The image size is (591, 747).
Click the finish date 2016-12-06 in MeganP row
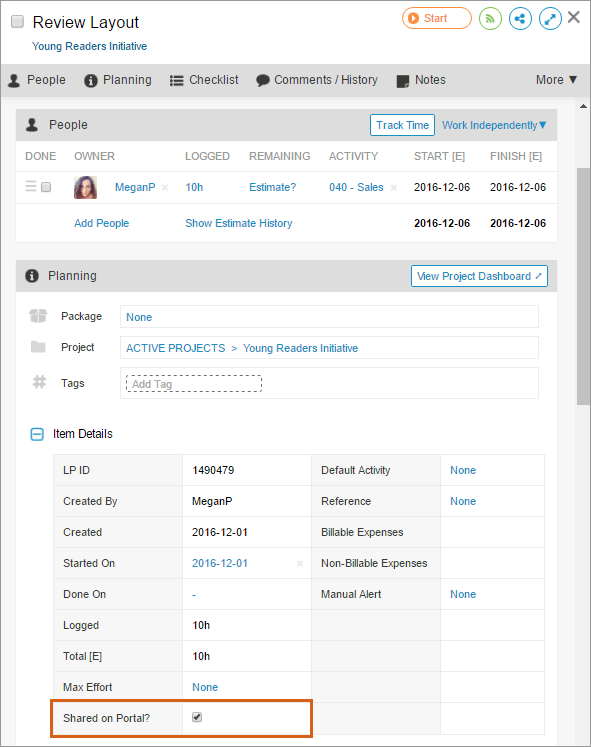[x=518, y=187]
